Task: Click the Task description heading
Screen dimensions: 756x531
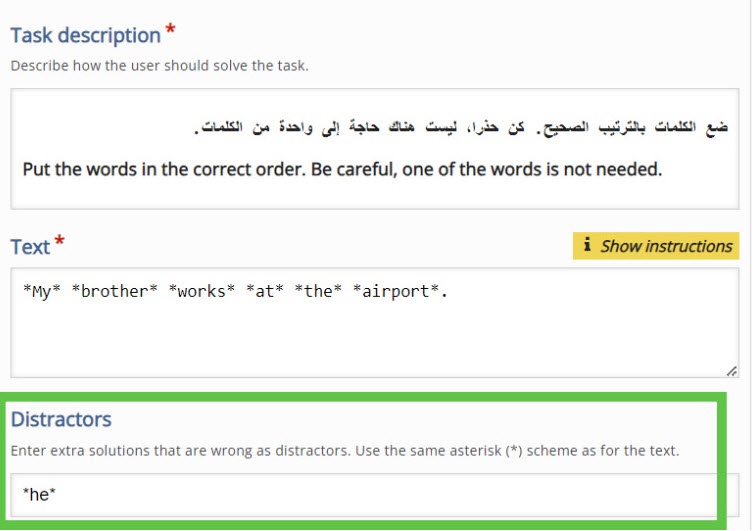Action: point(85,35)
